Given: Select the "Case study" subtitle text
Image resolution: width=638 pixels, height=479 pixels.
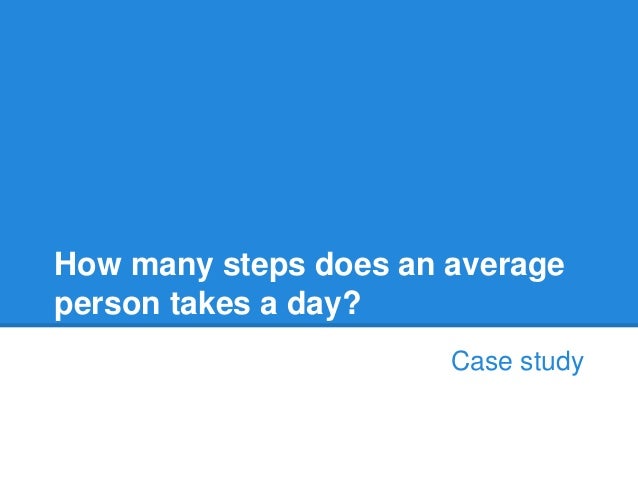Looking at the screenshot, I should click(x=517, y=361).
